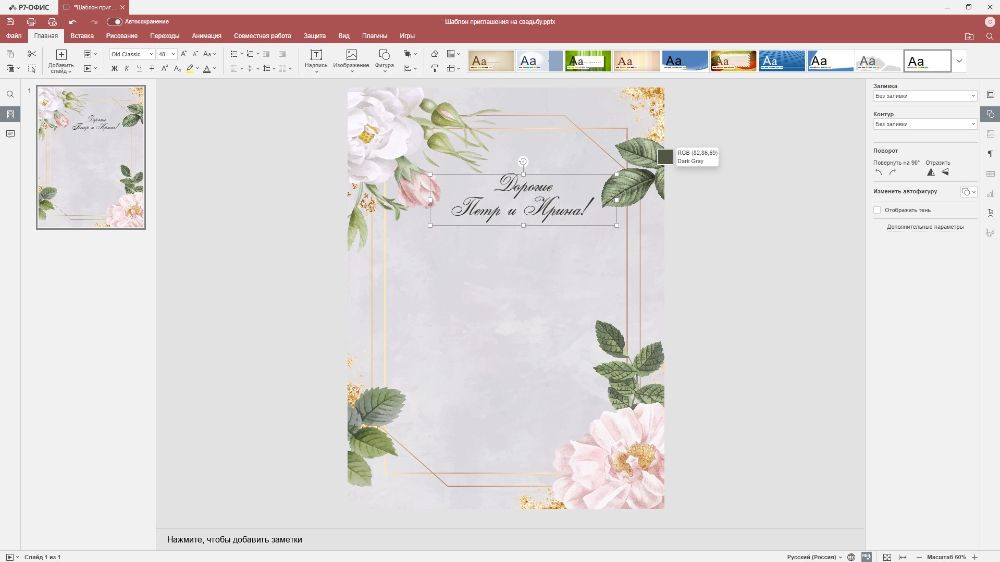Click the Add Slide (Добавить слайд) icon

coord(61,55)
